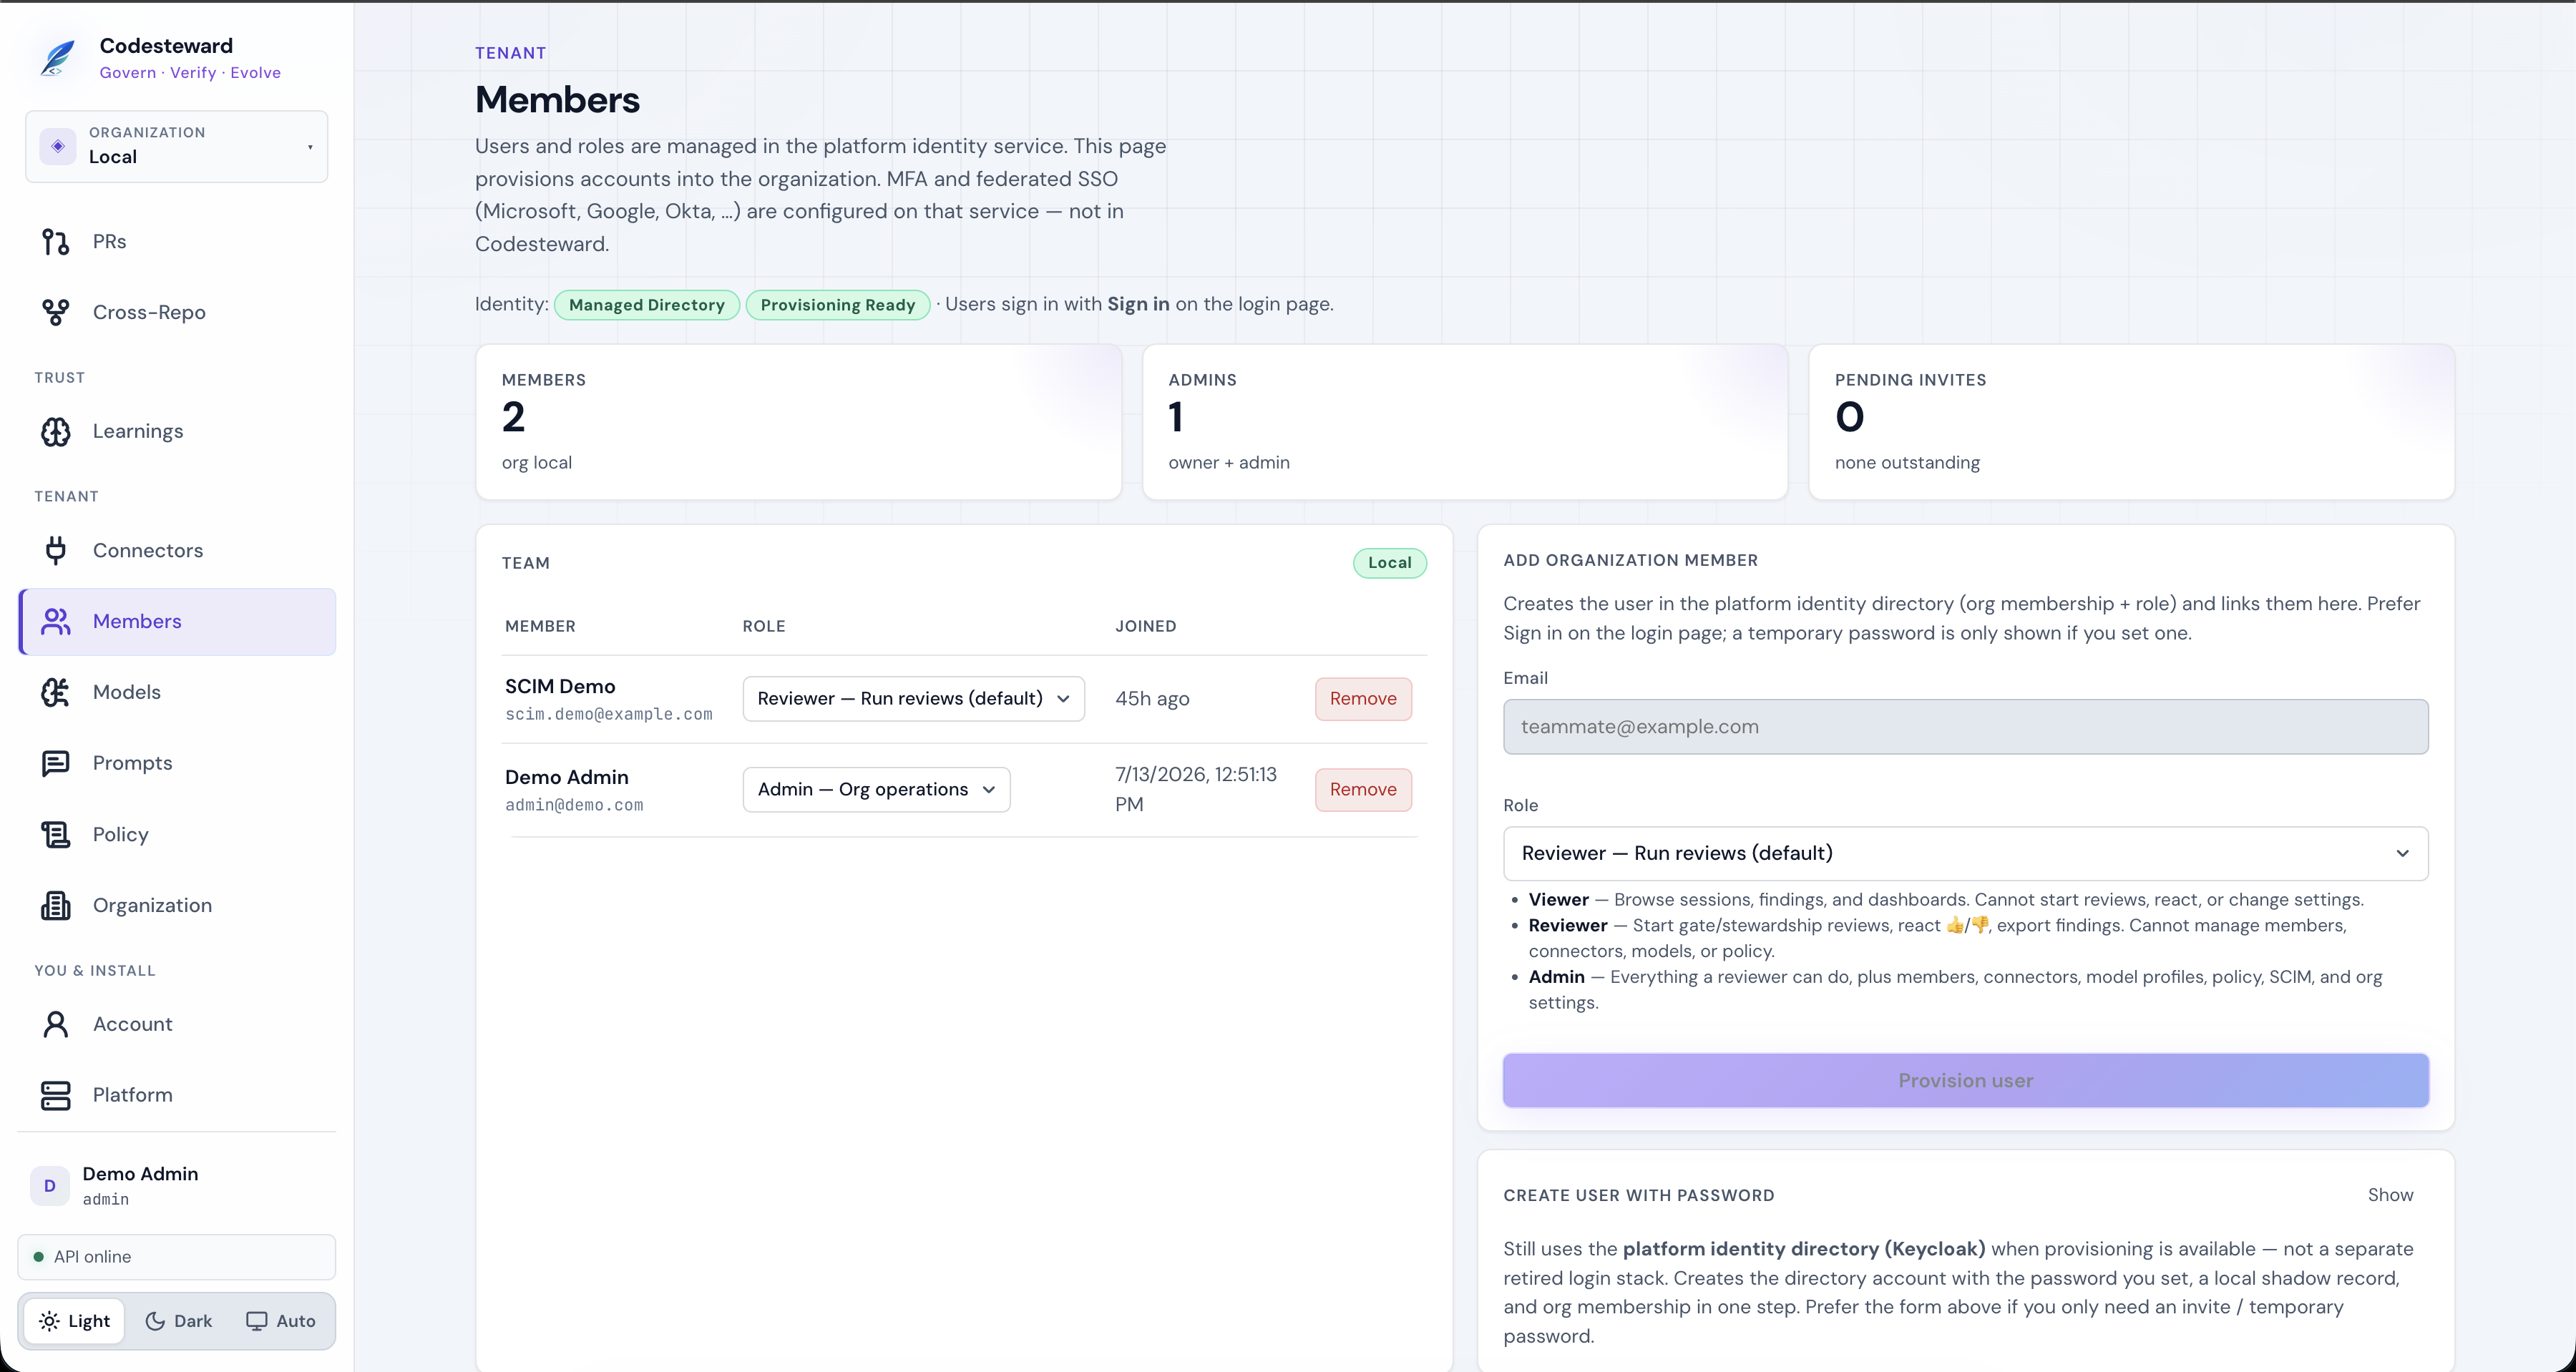Switch theme to Dark
This screenshot has width=2576, height=1372.
click(179, 1321)
